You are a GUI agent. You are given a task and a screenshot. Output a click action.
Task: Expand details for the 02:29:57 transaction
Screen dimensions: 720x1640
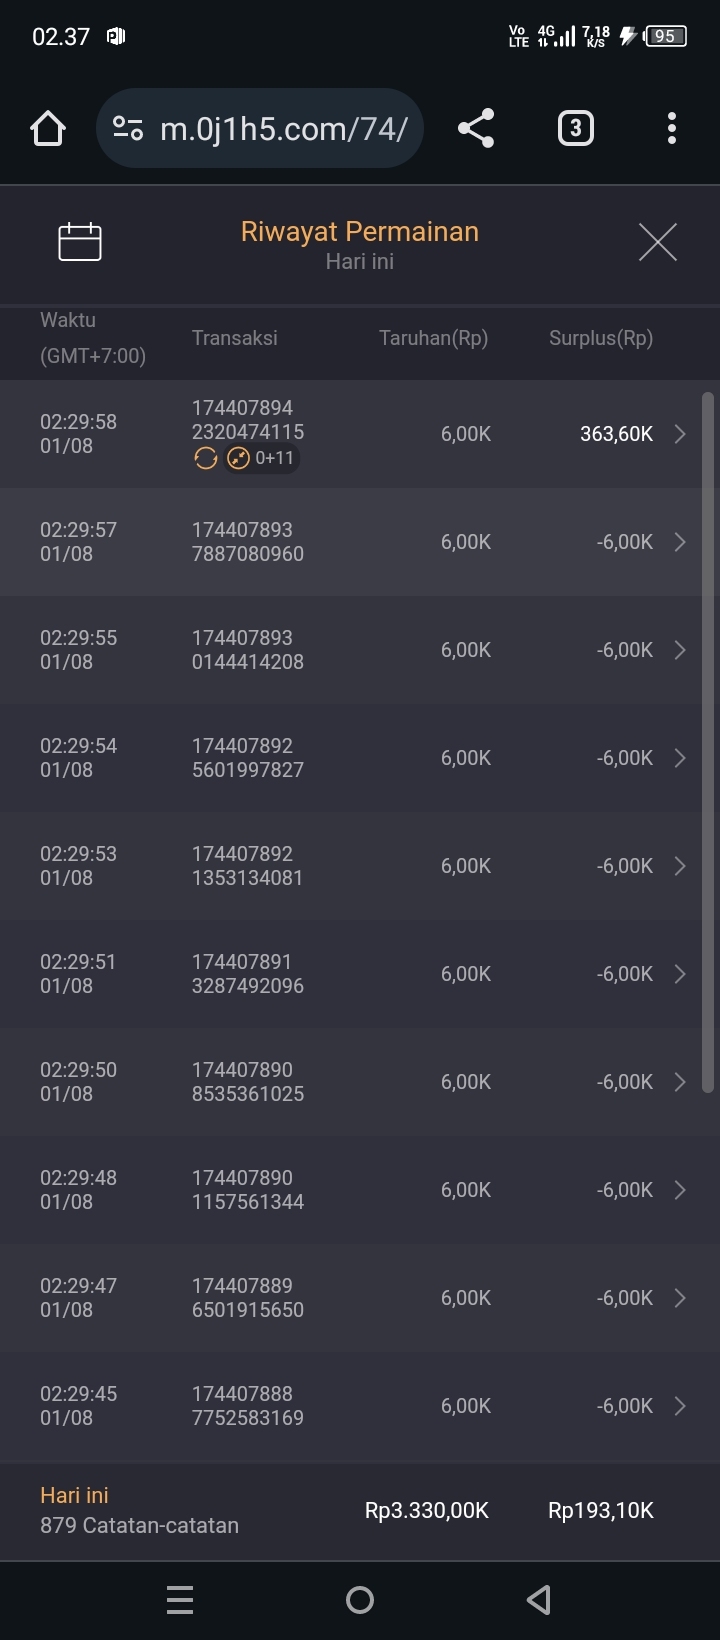tap(680, 542)
